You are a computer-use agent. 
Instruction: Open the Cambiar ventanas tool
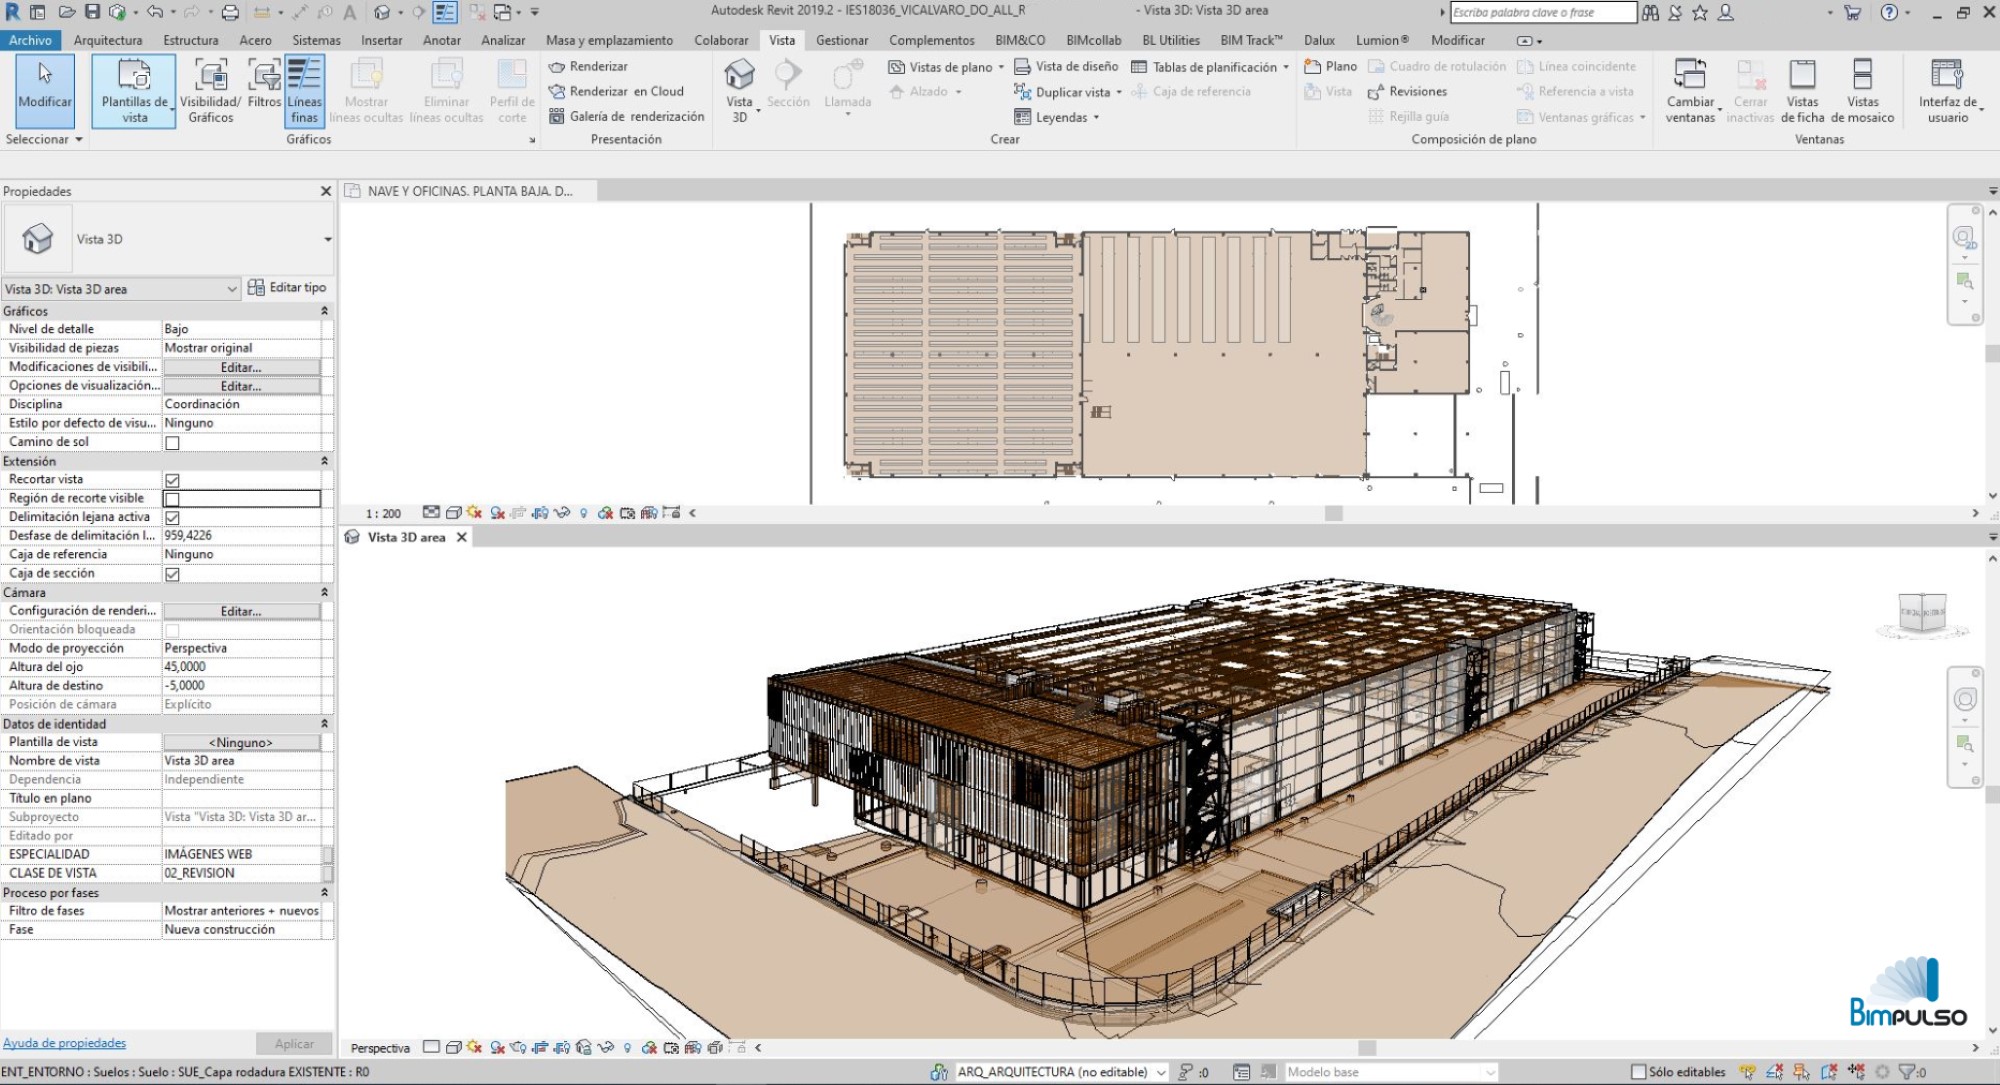pos(1690,91)
